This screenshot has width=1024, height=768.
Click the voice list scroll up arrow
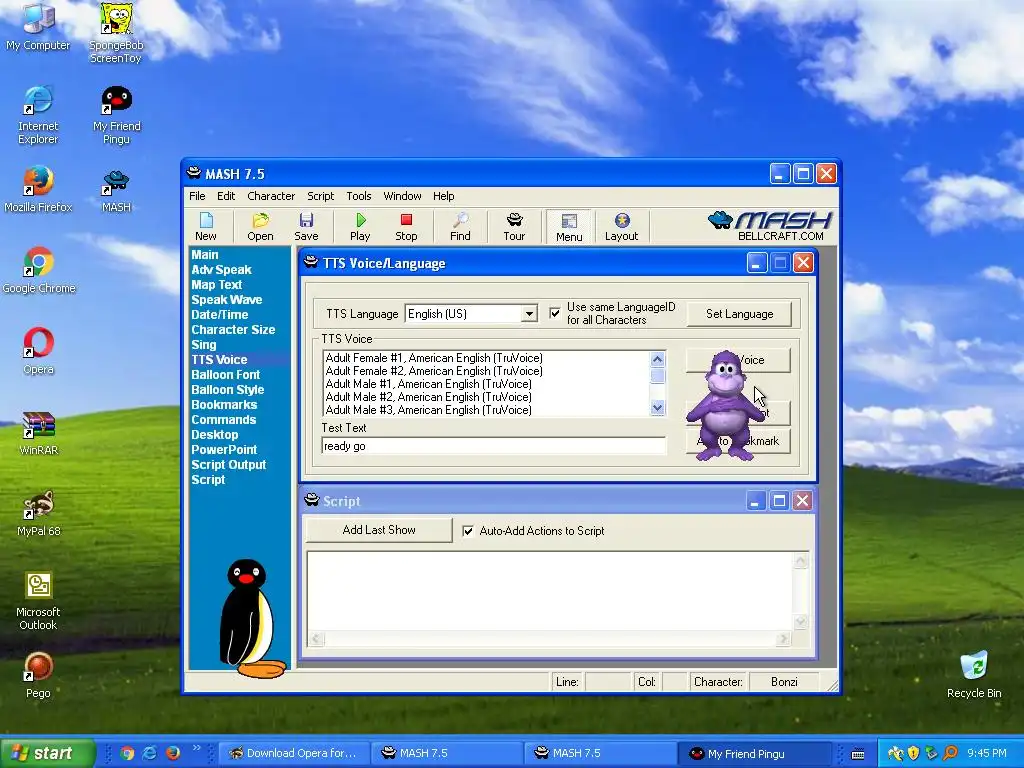pyautogui.click(x=658, y=359)
